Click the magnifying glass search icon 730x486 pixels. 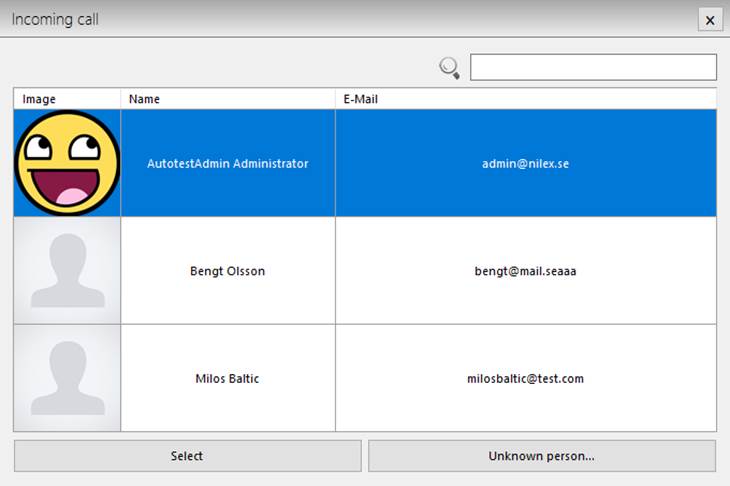(x=450, y=68)
